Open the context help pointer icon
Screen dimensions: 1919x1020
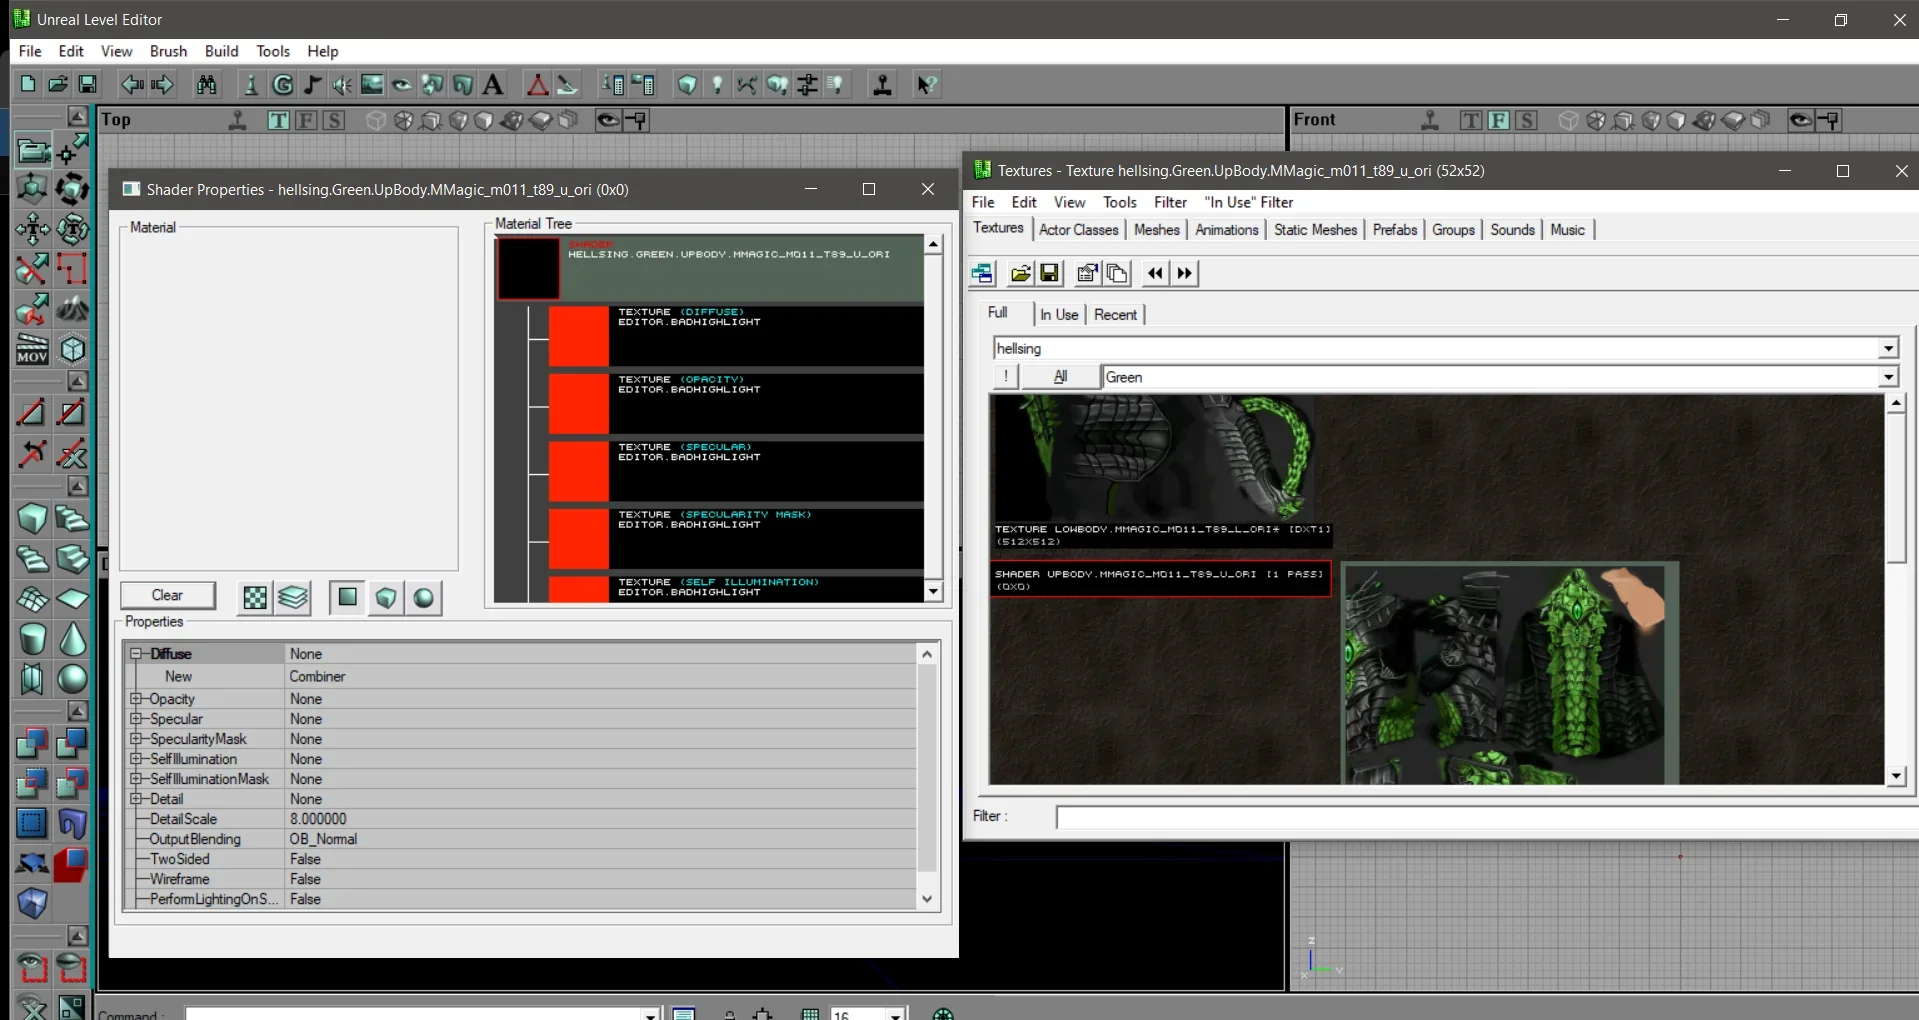pyautogui.click(x=927, y=85)
